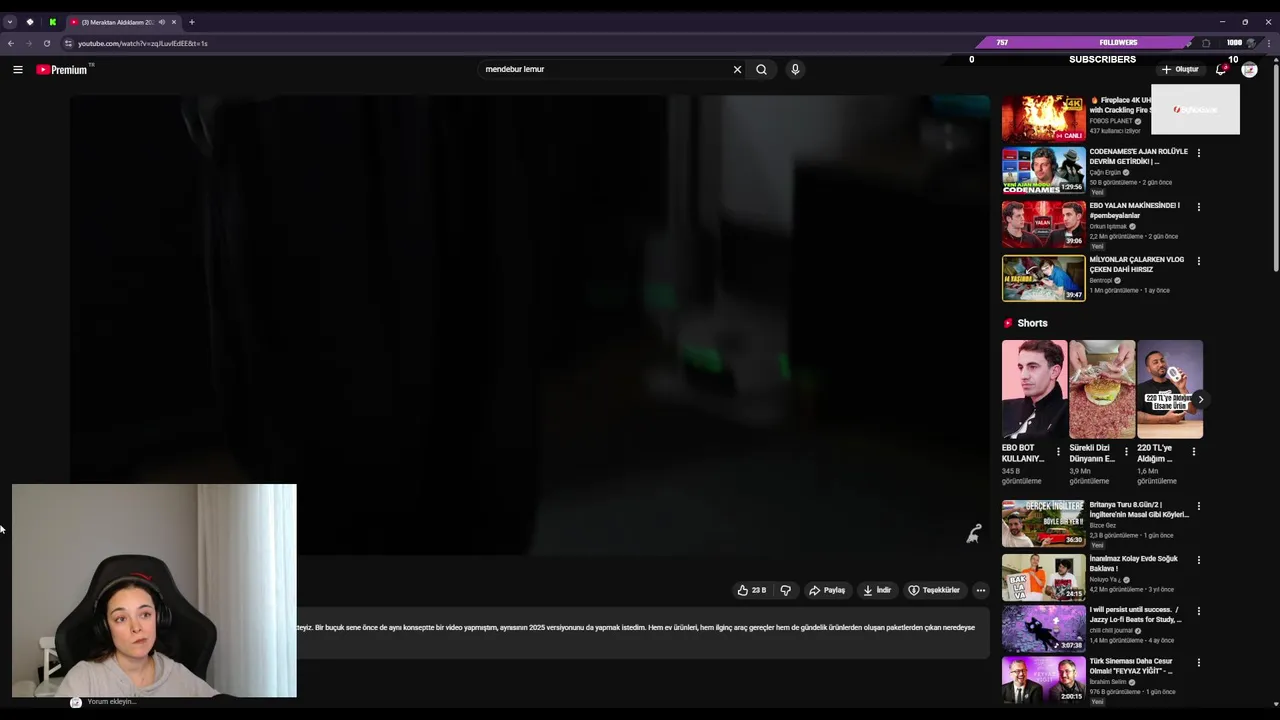
Task: Open the tab search dropdown arrow
Action: point(9,22)
